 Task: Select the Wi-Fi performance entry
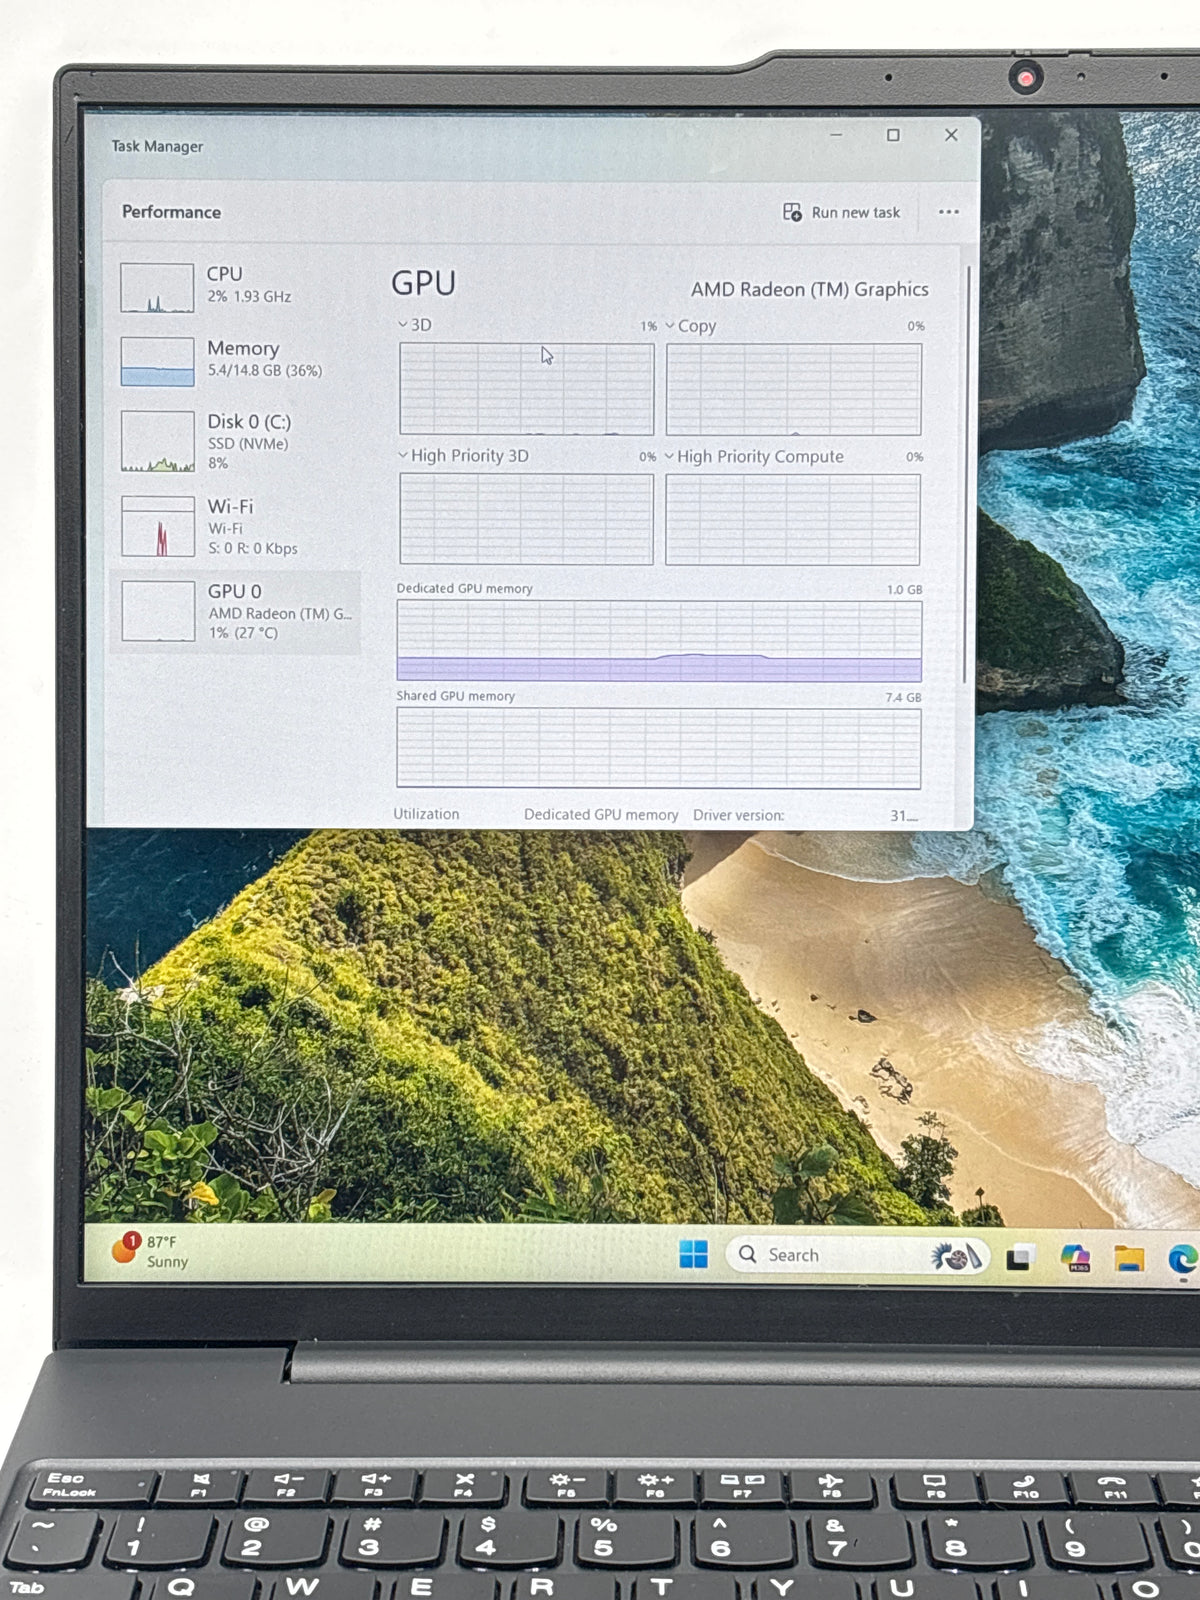(237, 526)
